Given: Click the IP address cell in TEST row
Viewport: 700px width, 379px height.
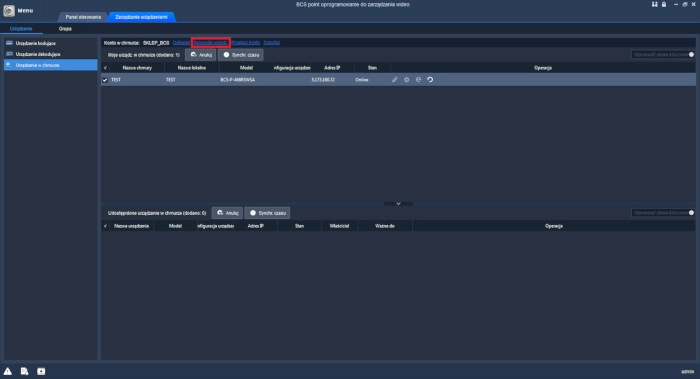Looking at the screenshot, I should pos(323,80).
